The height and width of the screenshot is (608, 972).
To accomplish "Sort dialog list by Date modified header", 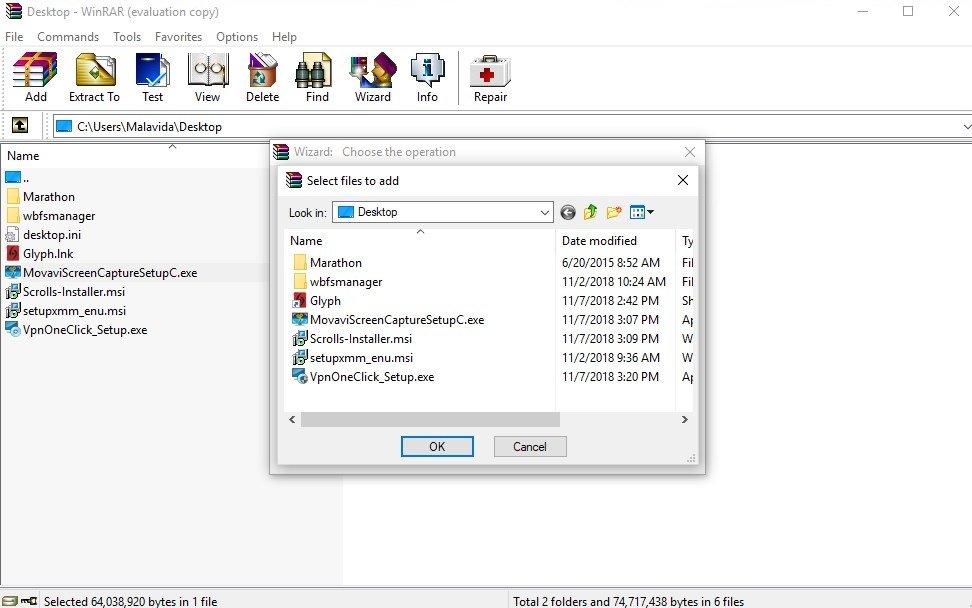I will [615, 240].
